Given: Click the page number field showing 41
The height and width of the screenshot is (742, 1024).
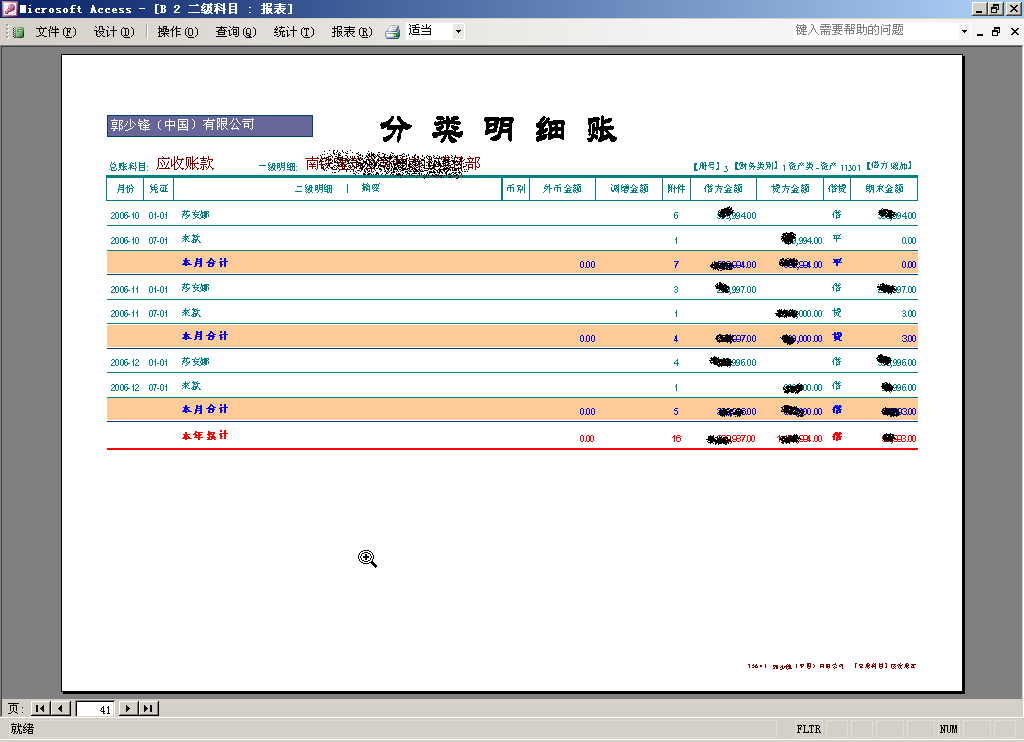Looking at the screenshot, I should [96, 709].
